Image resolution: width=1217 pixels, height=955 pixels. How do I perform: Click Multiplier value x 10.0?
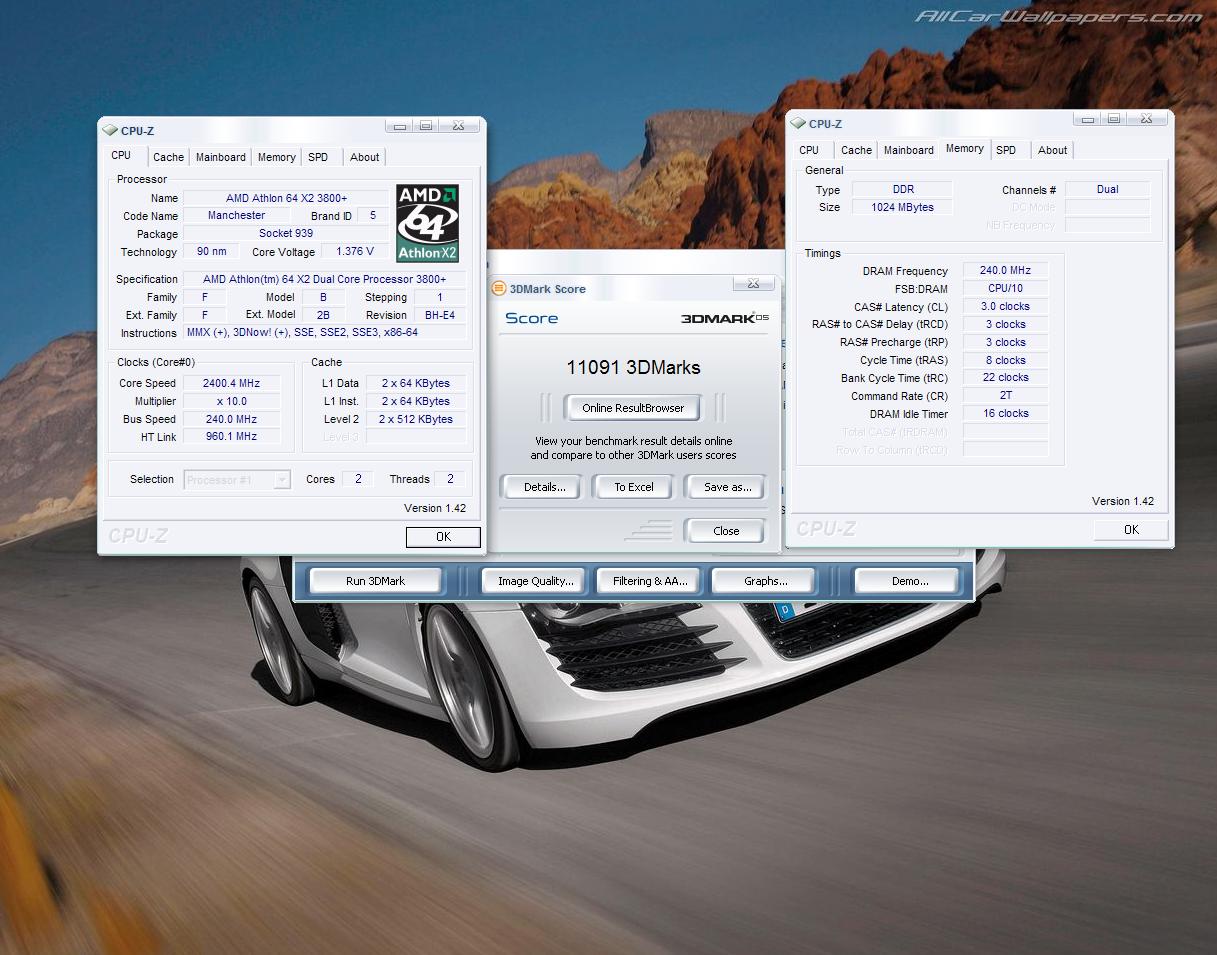pos(231,401)
